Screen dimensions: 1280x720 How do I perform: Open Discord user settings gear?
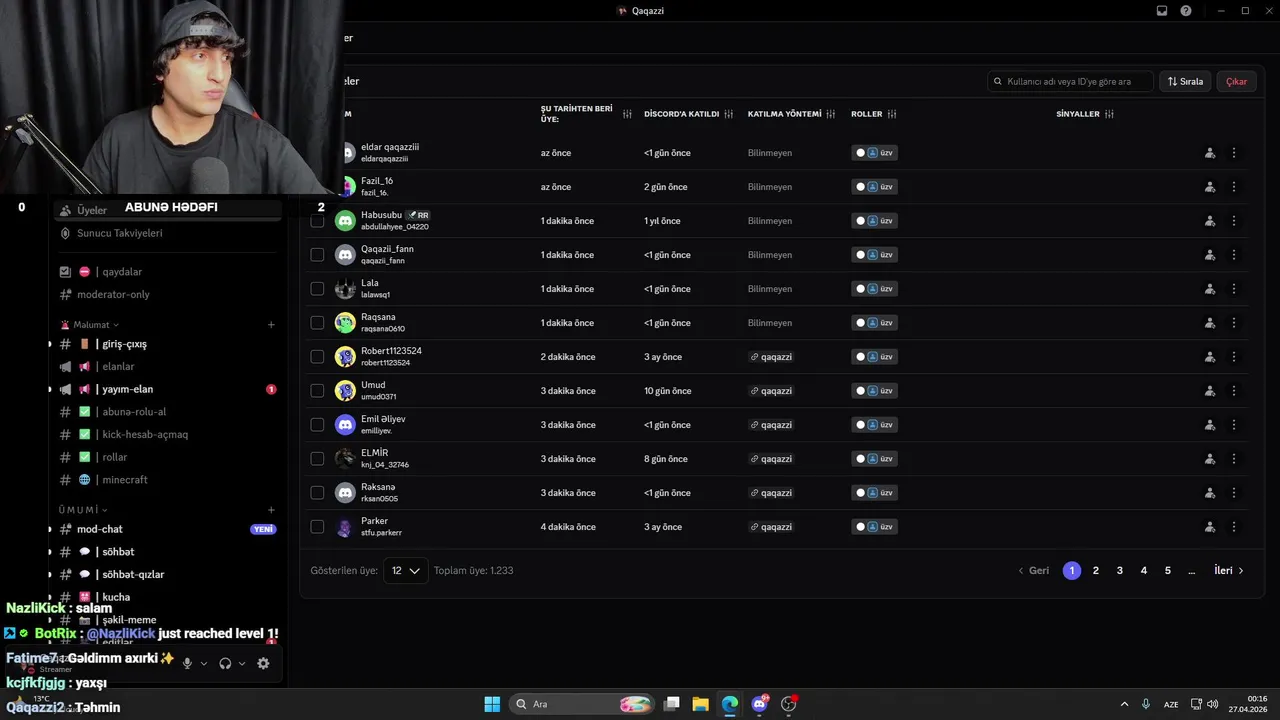[x=263, y=663]
